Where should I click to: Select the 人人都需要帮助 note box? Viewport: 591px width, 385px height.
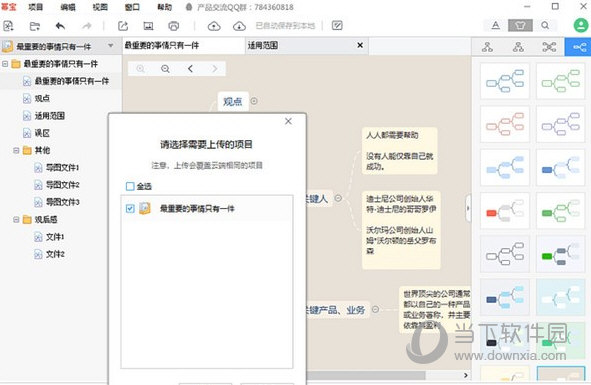pyautogui.click(x=400, y=151)
